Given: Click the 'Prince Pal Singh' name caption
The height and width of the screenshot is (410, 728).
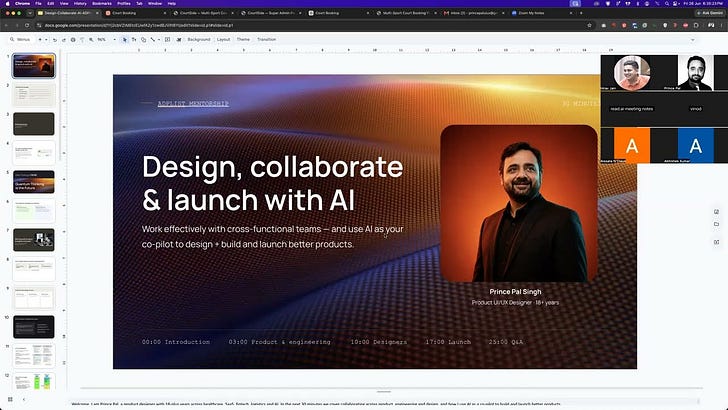Looking at the screenshot, I should coord(515,292).
